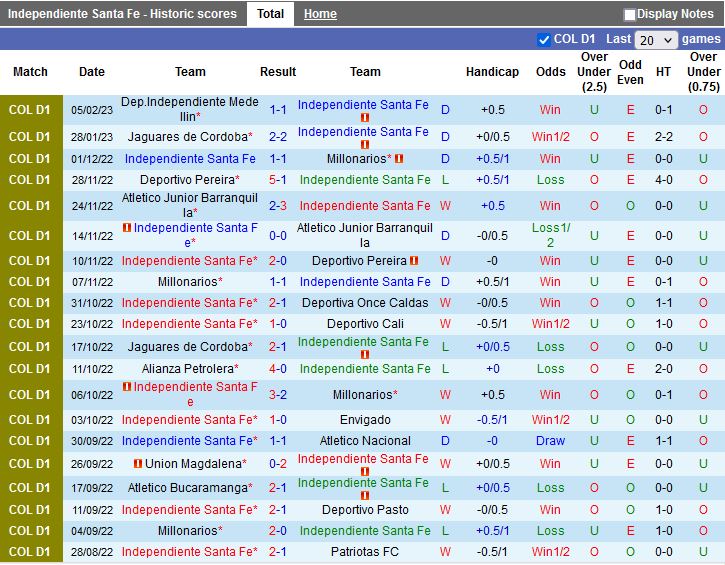The image size is (725, 565).
Task: Click the Date column header
Action: point(92,72)
